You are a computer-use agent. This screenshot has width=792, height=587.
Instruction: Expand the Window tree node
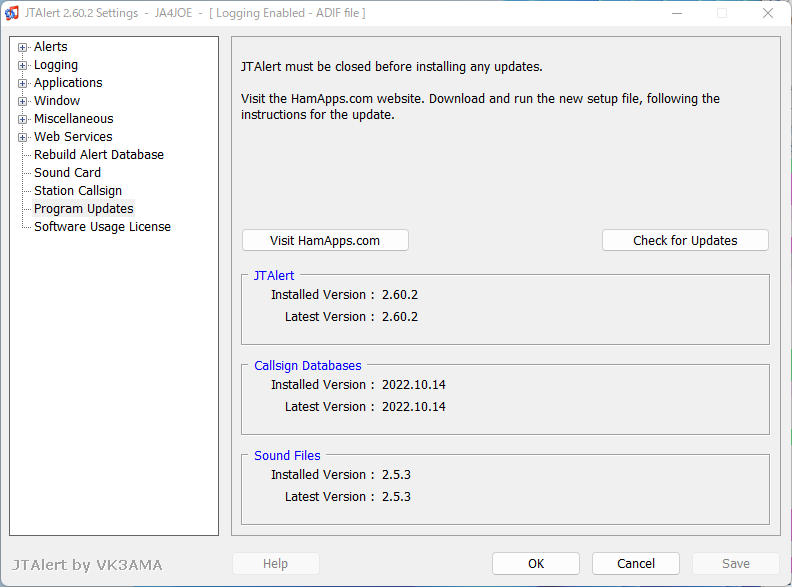(x=22, y=102)
